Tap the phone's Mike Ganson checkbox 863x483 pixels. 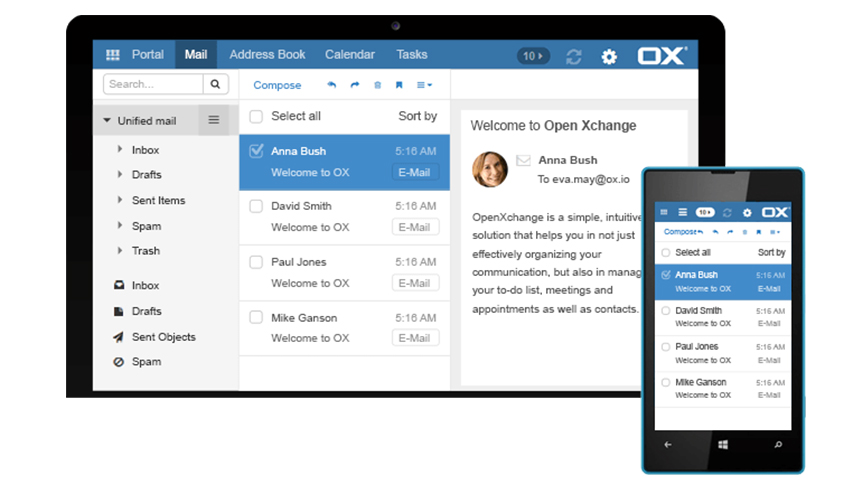click(666, 382)
